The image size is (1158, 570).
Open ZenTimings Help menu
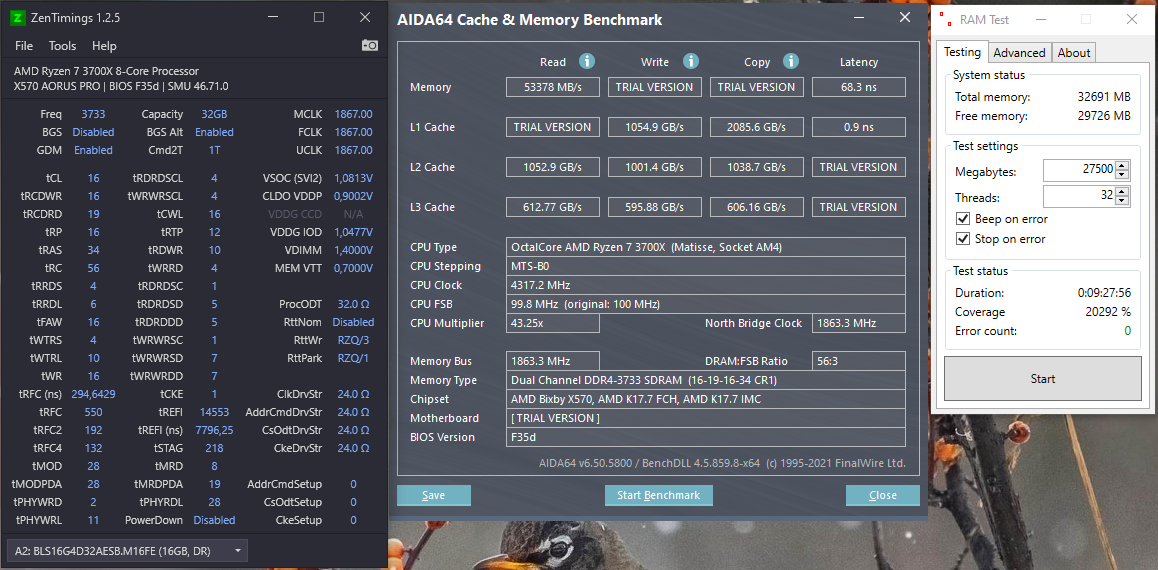(x=104, y=46)
